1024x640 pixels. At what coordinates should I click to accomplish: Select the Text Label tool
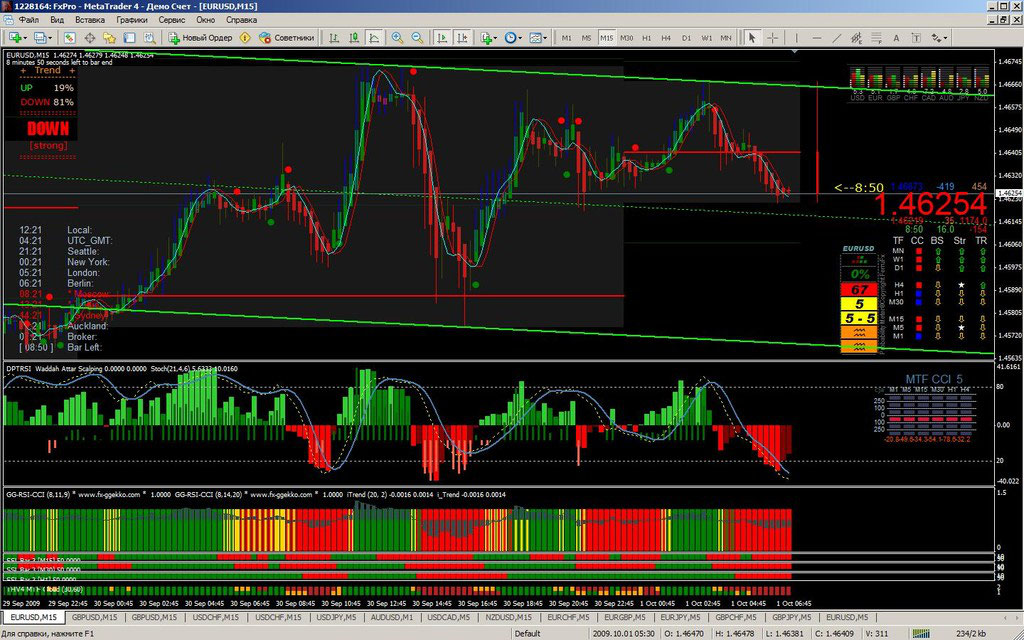916,38
